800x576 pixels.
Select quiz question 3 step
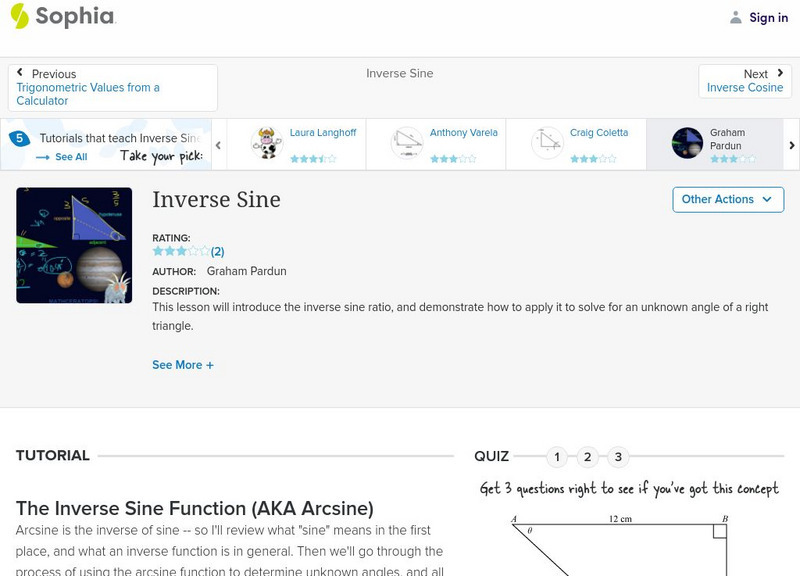(x=619, y=457)
